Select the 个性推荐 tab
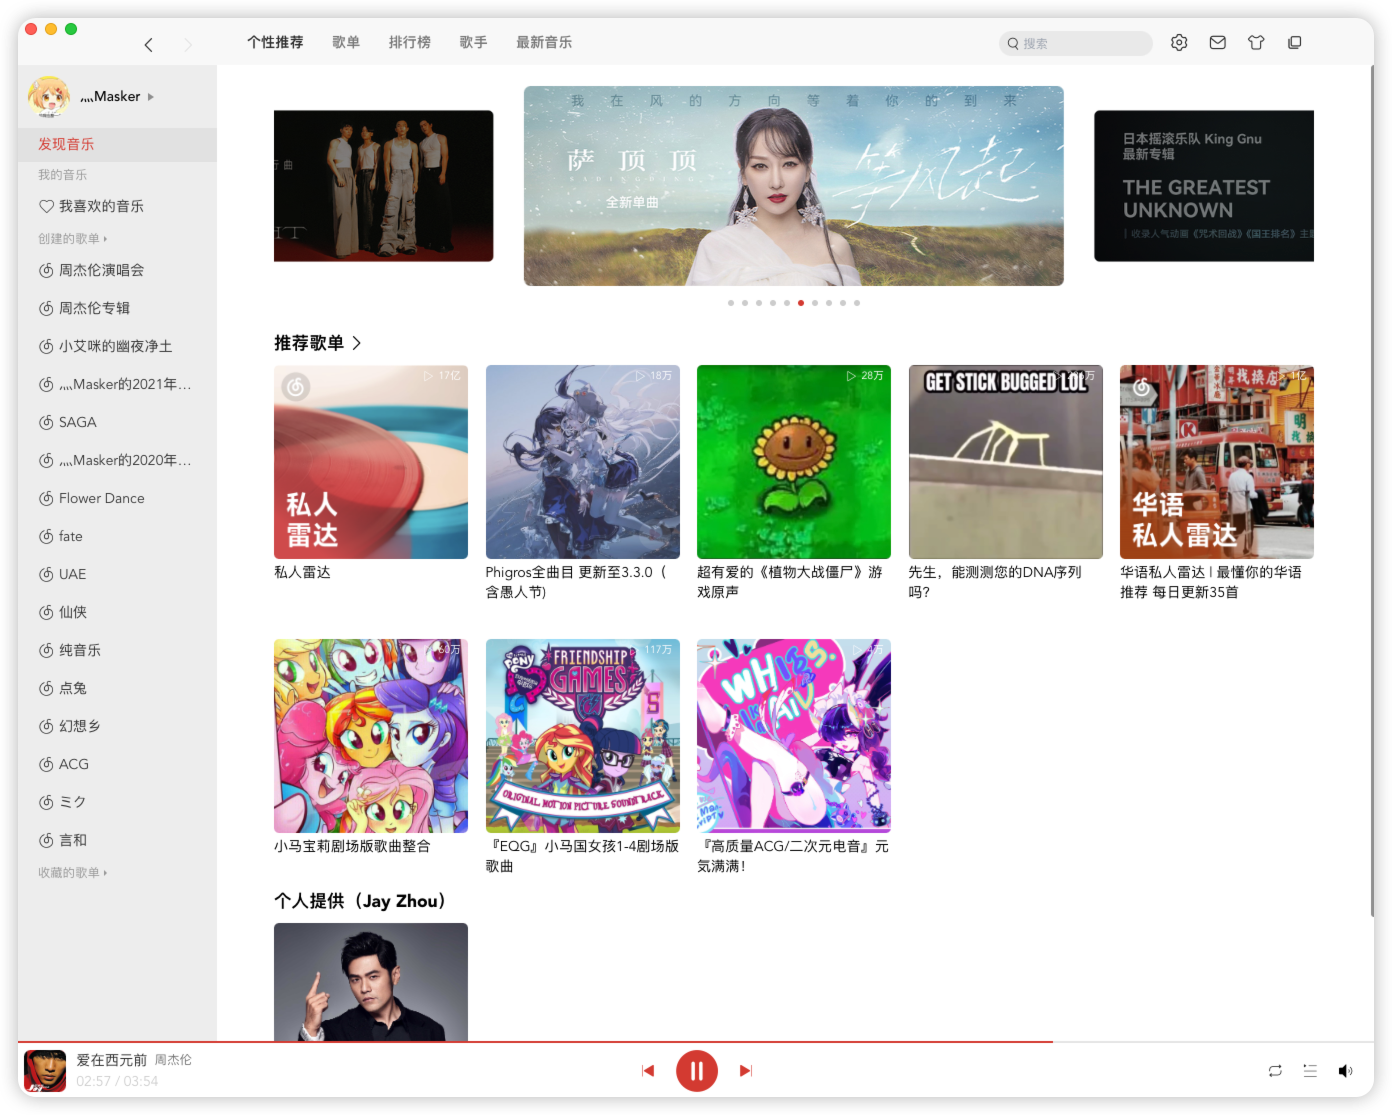Viewport: 1392px width, 1115px height. [275, 42]
